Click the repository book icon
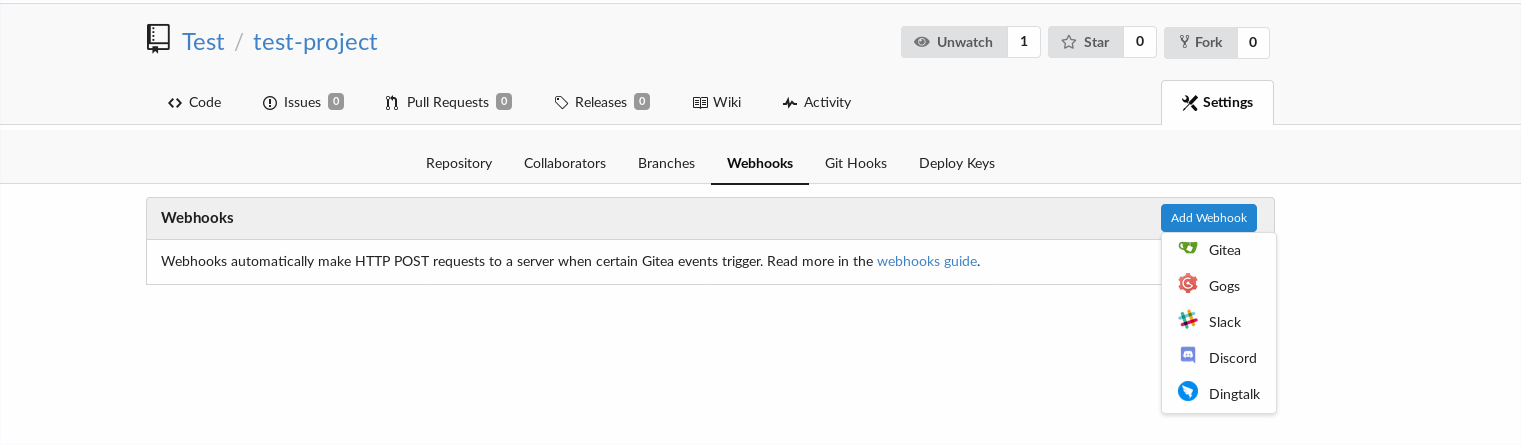The image size is (1521, 445). click(158, 40)
